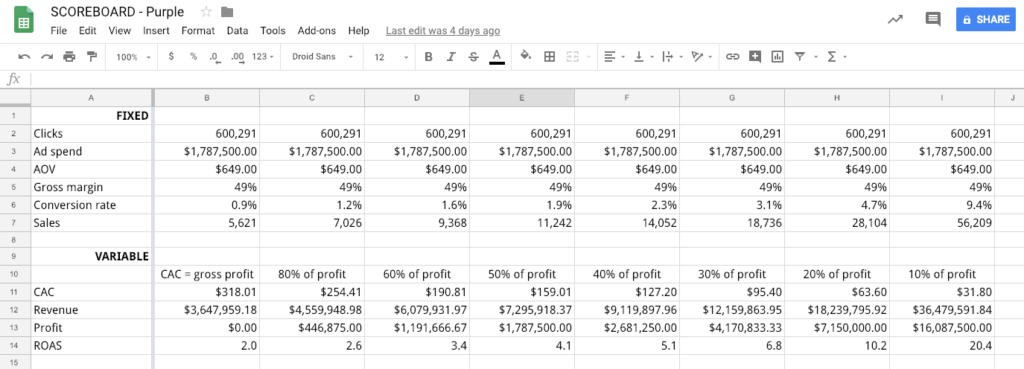1024x369 pixels.
Task: Open the 123 more formats dropdown
Action: 263,57
